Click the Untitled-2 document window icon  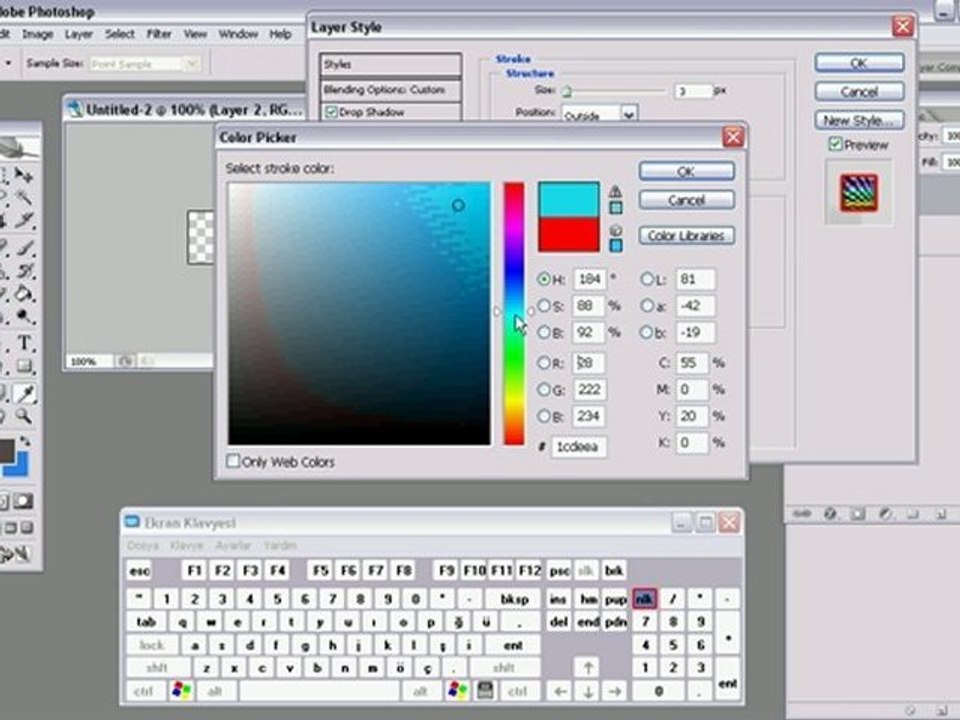pyautogui.click(x=75, y=110)
